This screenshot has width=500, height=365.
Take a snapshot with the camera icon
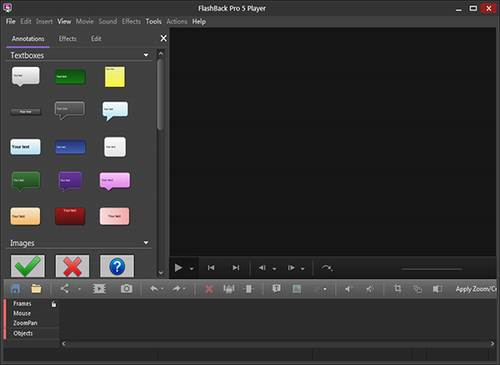[126, 289]
